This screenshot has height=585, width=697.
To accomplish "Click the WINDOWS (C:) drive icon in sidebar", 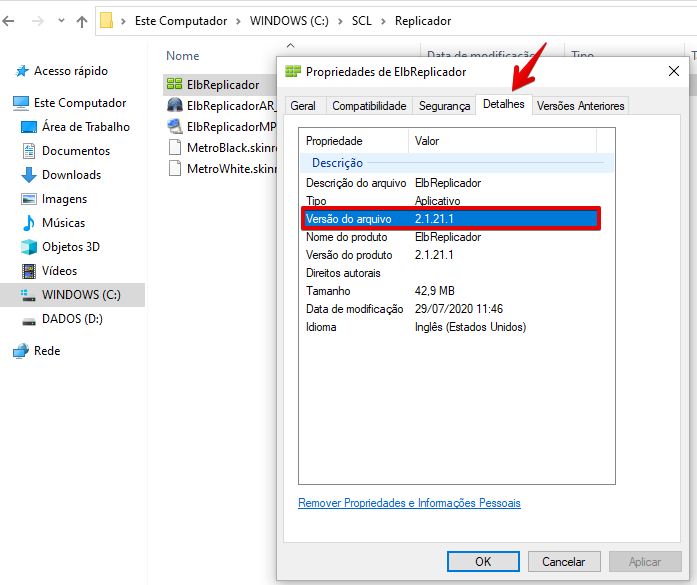I will (28, 295).
